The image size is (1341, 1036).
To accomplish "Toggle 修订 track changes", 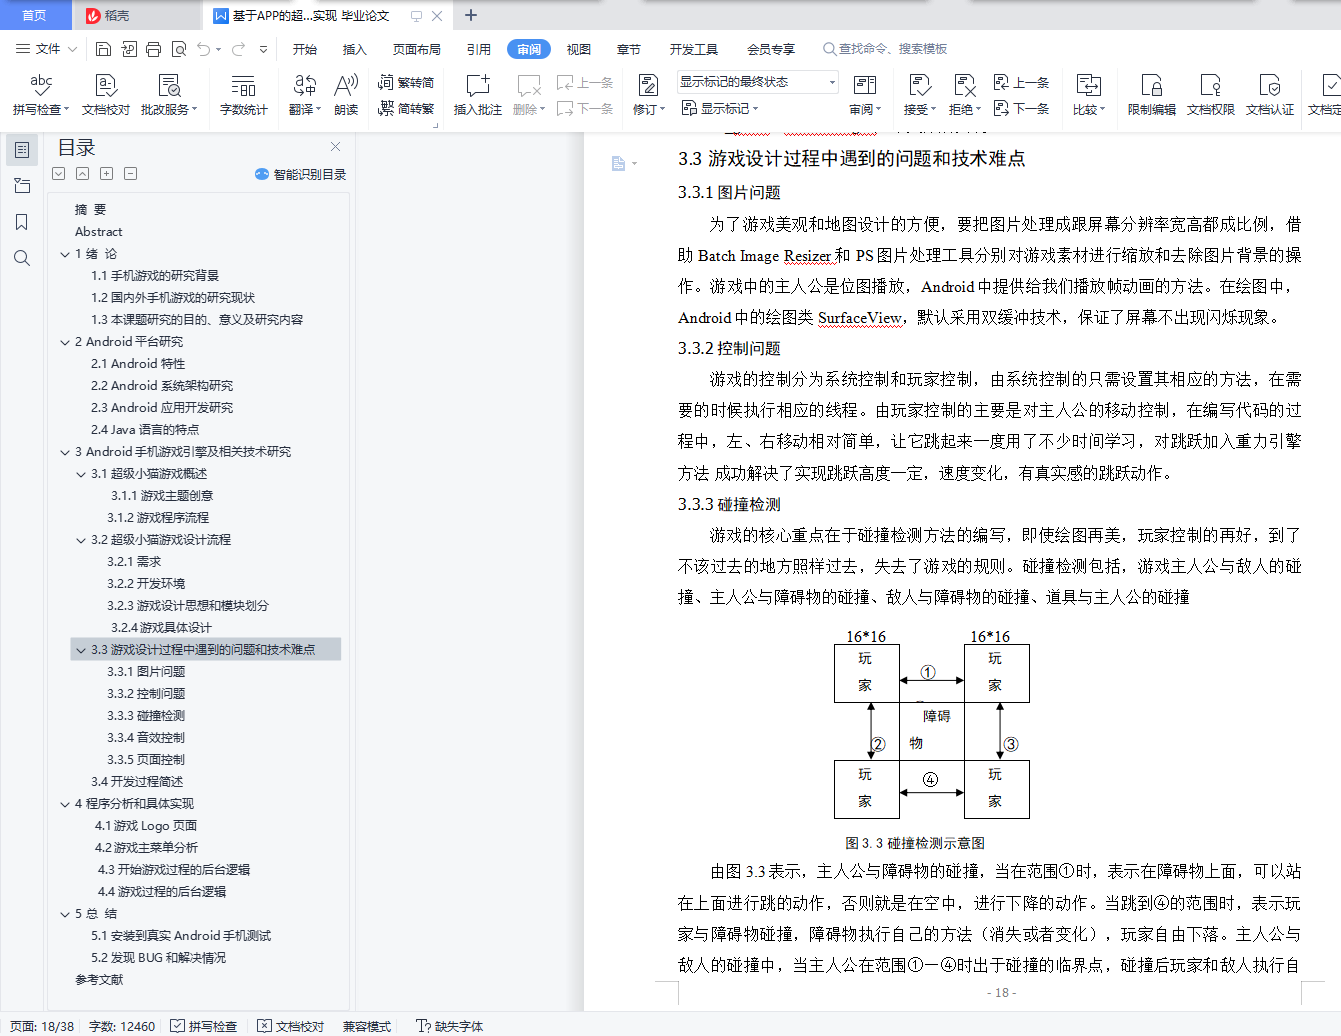I will pyautogui.click(x=648, y=94).
